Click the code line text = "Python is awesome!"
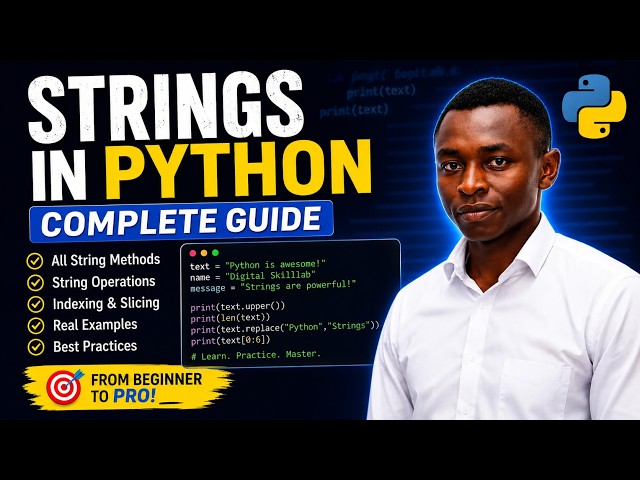 (x=258, y=266)
